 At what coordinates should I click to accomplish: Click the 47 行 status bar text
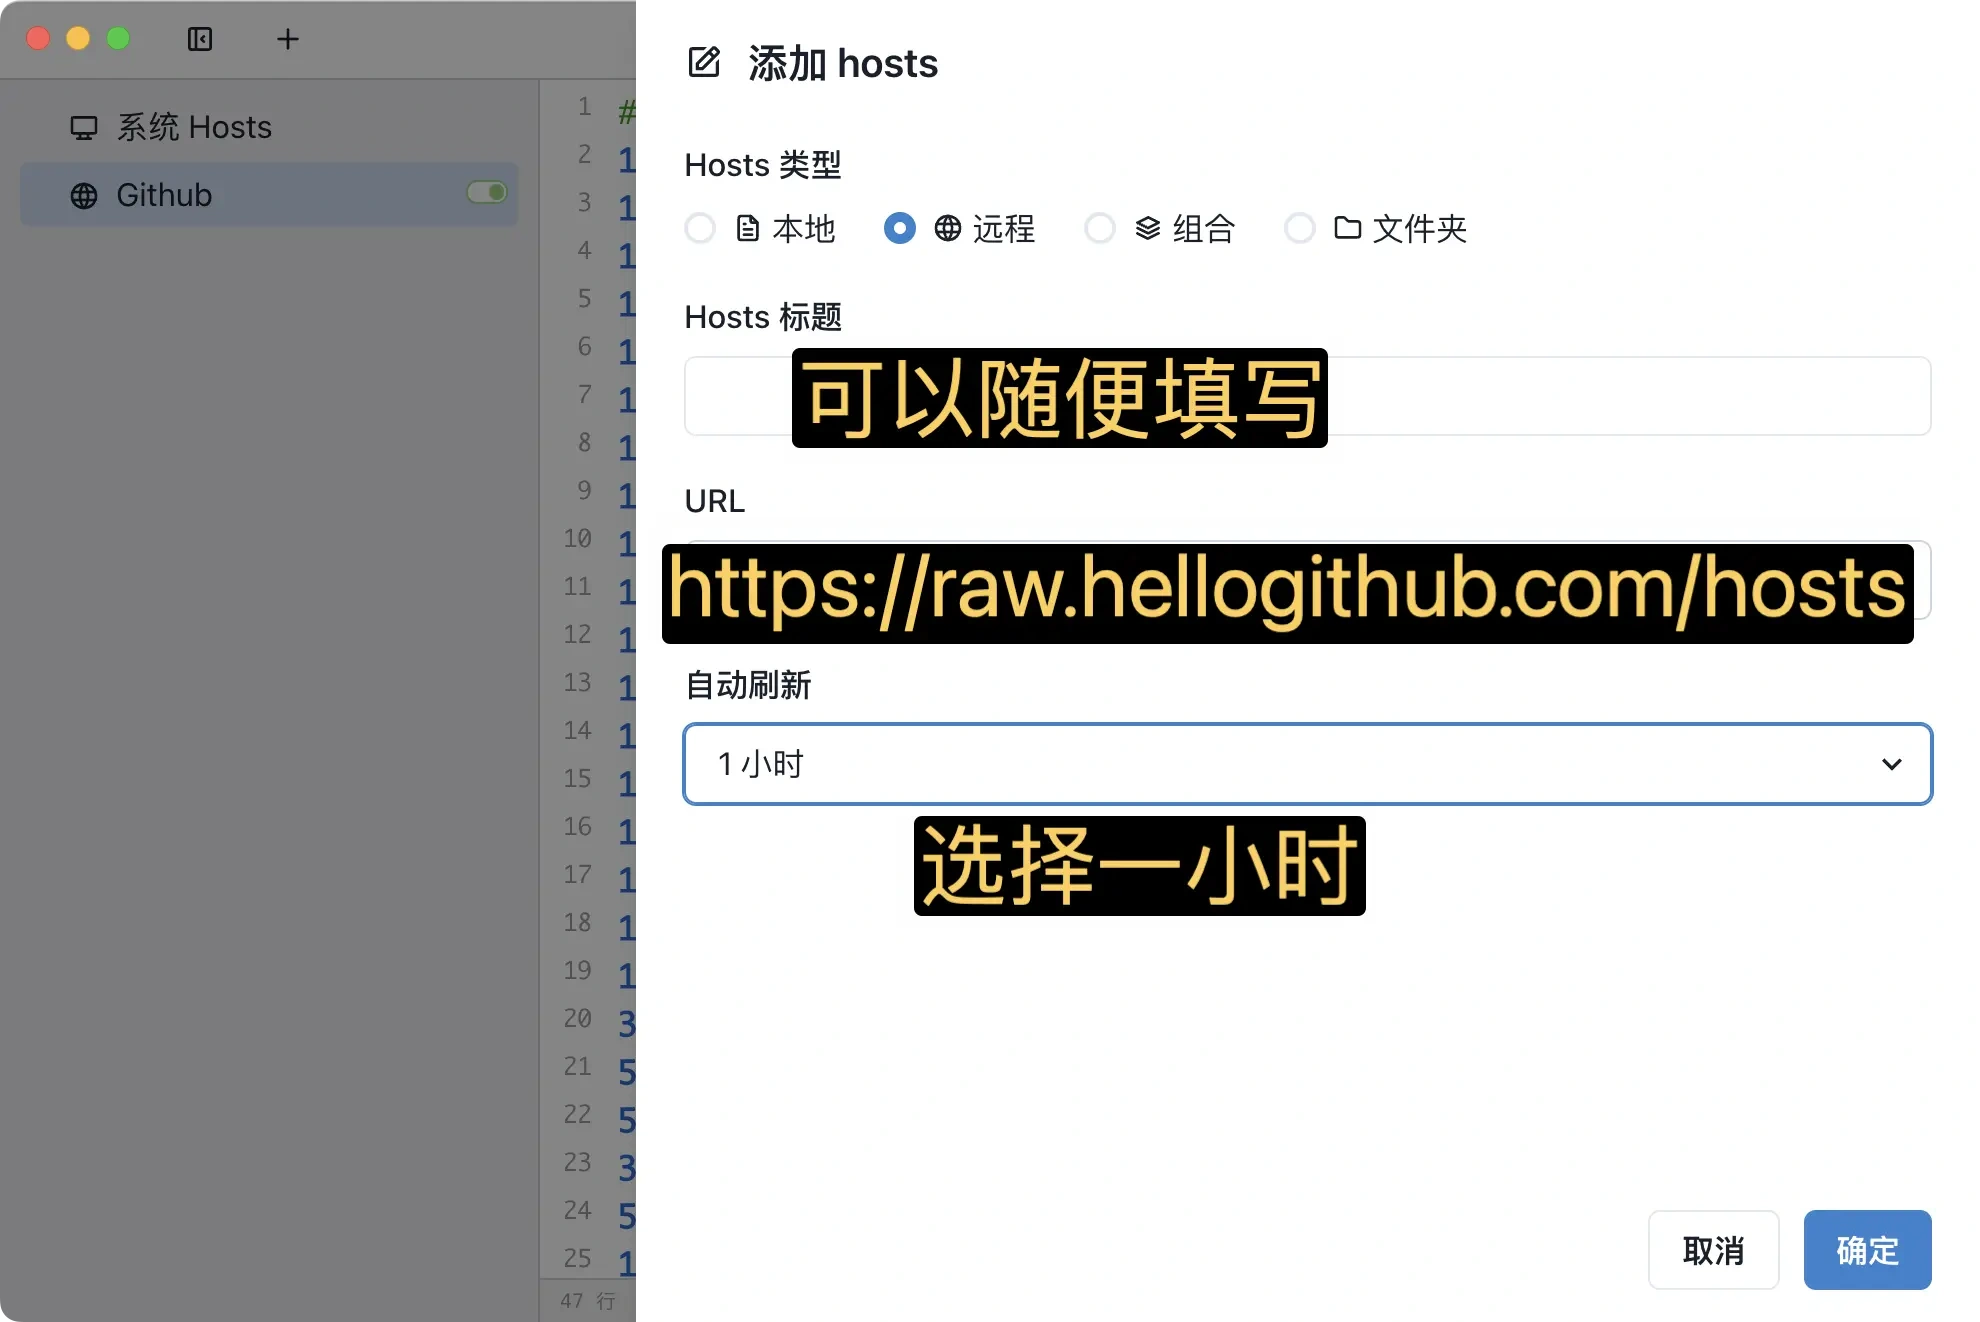tap(588, 1301)
